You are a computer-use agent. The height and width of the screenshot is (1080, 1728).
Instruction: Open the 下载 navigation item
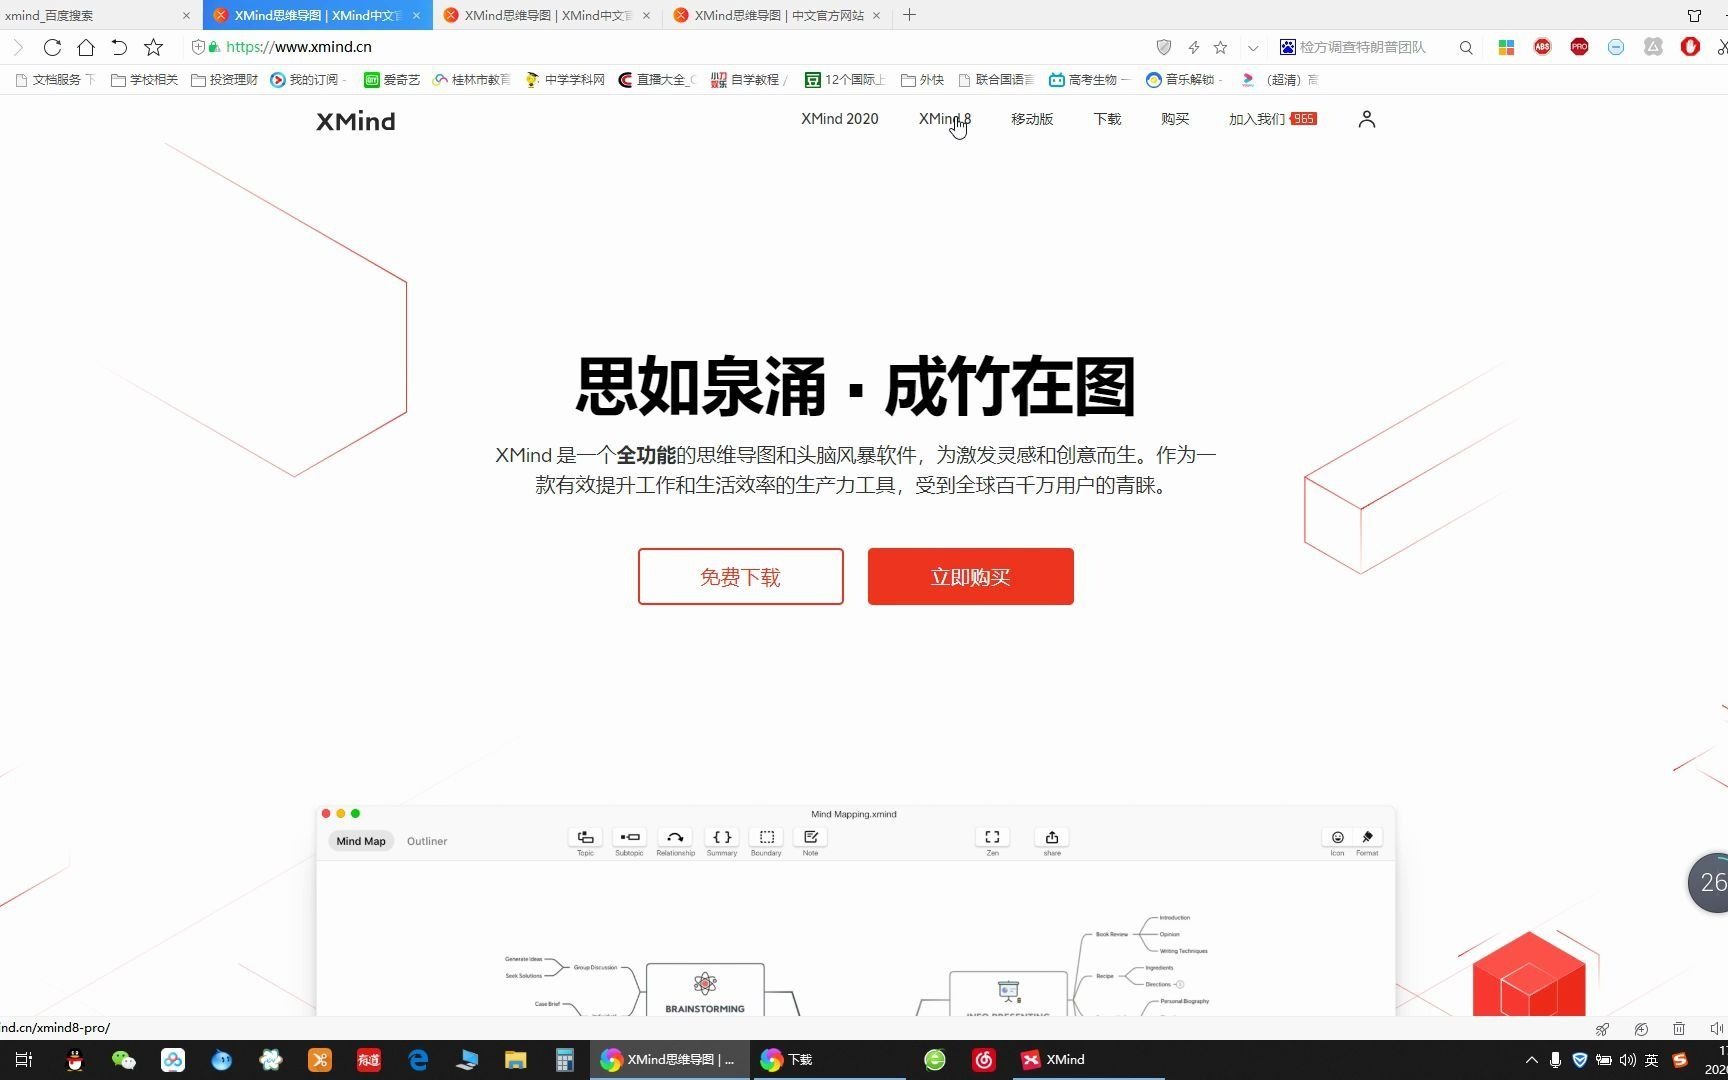pyautogui.click(x=1107, y=119)
